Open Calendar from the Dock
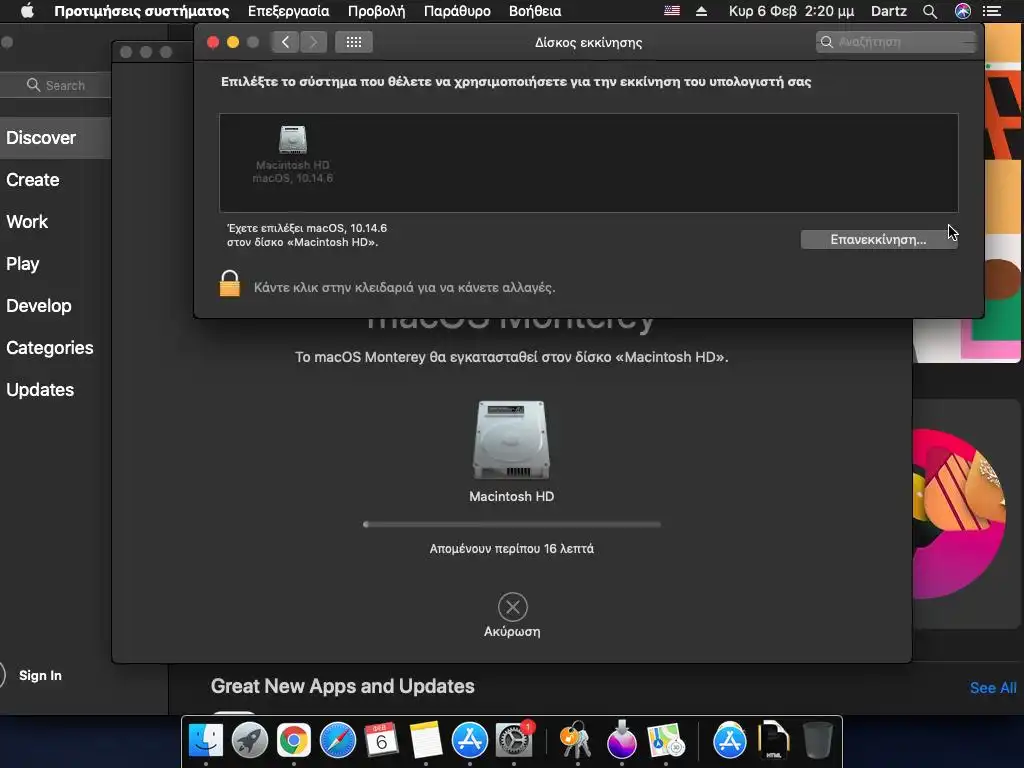The image size is (1024, 768). [x=381, y=740]
